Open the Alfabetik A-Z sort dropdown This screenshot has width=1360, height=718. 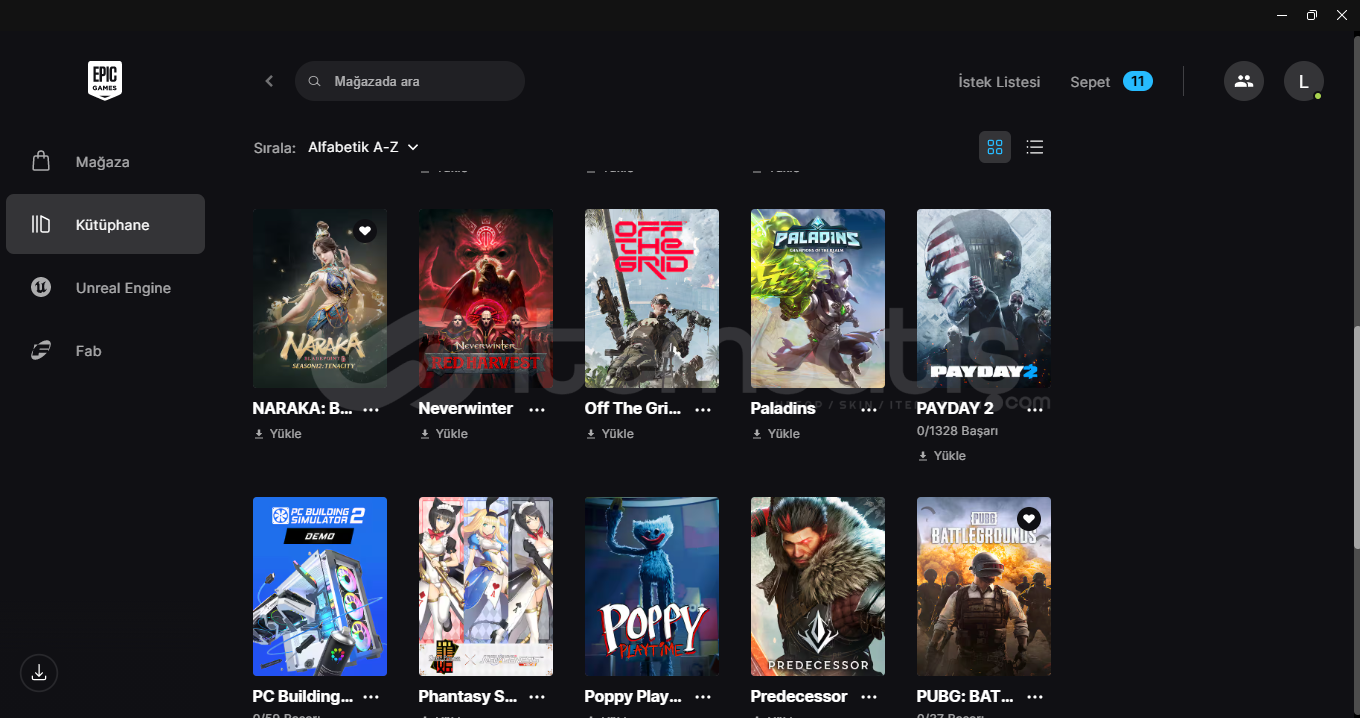point(363,147)
